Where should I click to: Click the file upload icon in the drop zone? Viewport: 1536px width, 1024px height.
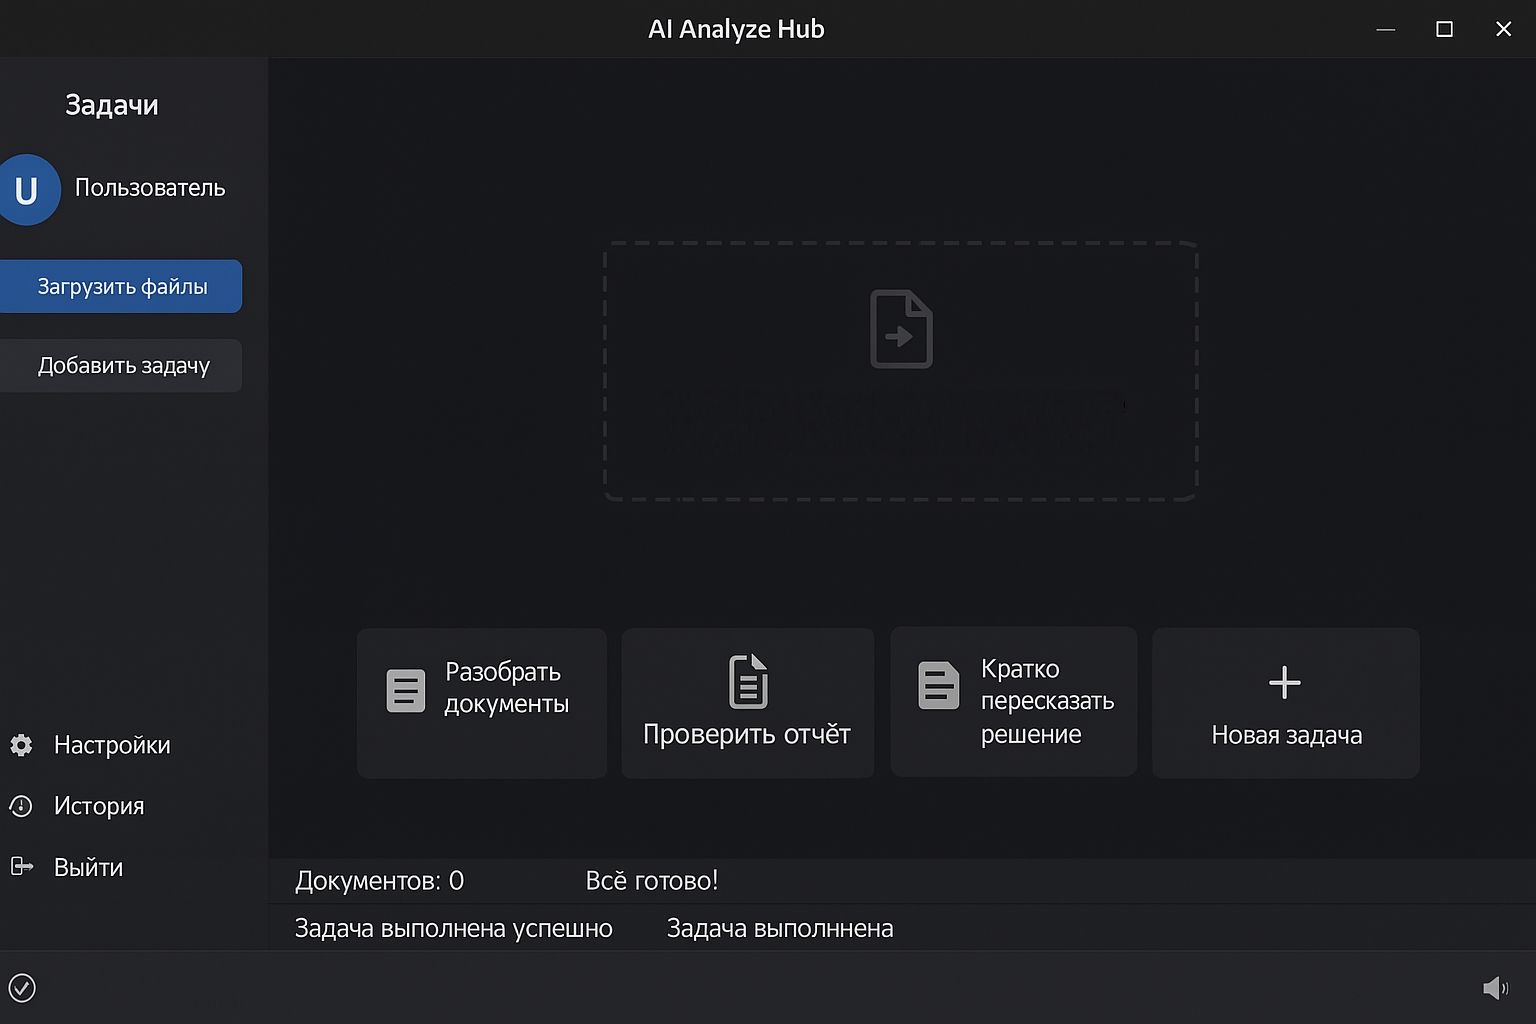[900, 330]
